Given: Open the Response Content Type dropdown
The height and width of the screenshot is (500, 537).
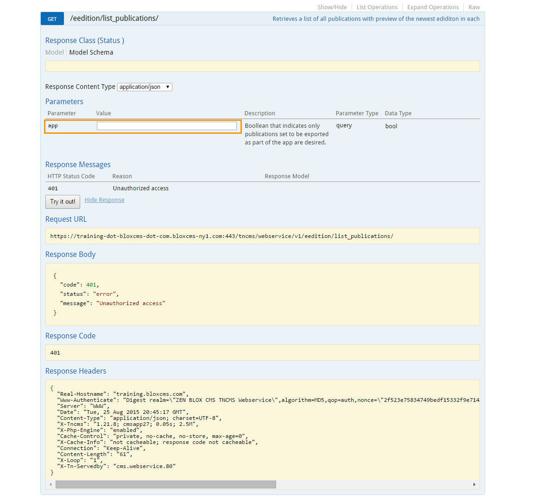Looking at the screenshot, I should pos(145,87).
